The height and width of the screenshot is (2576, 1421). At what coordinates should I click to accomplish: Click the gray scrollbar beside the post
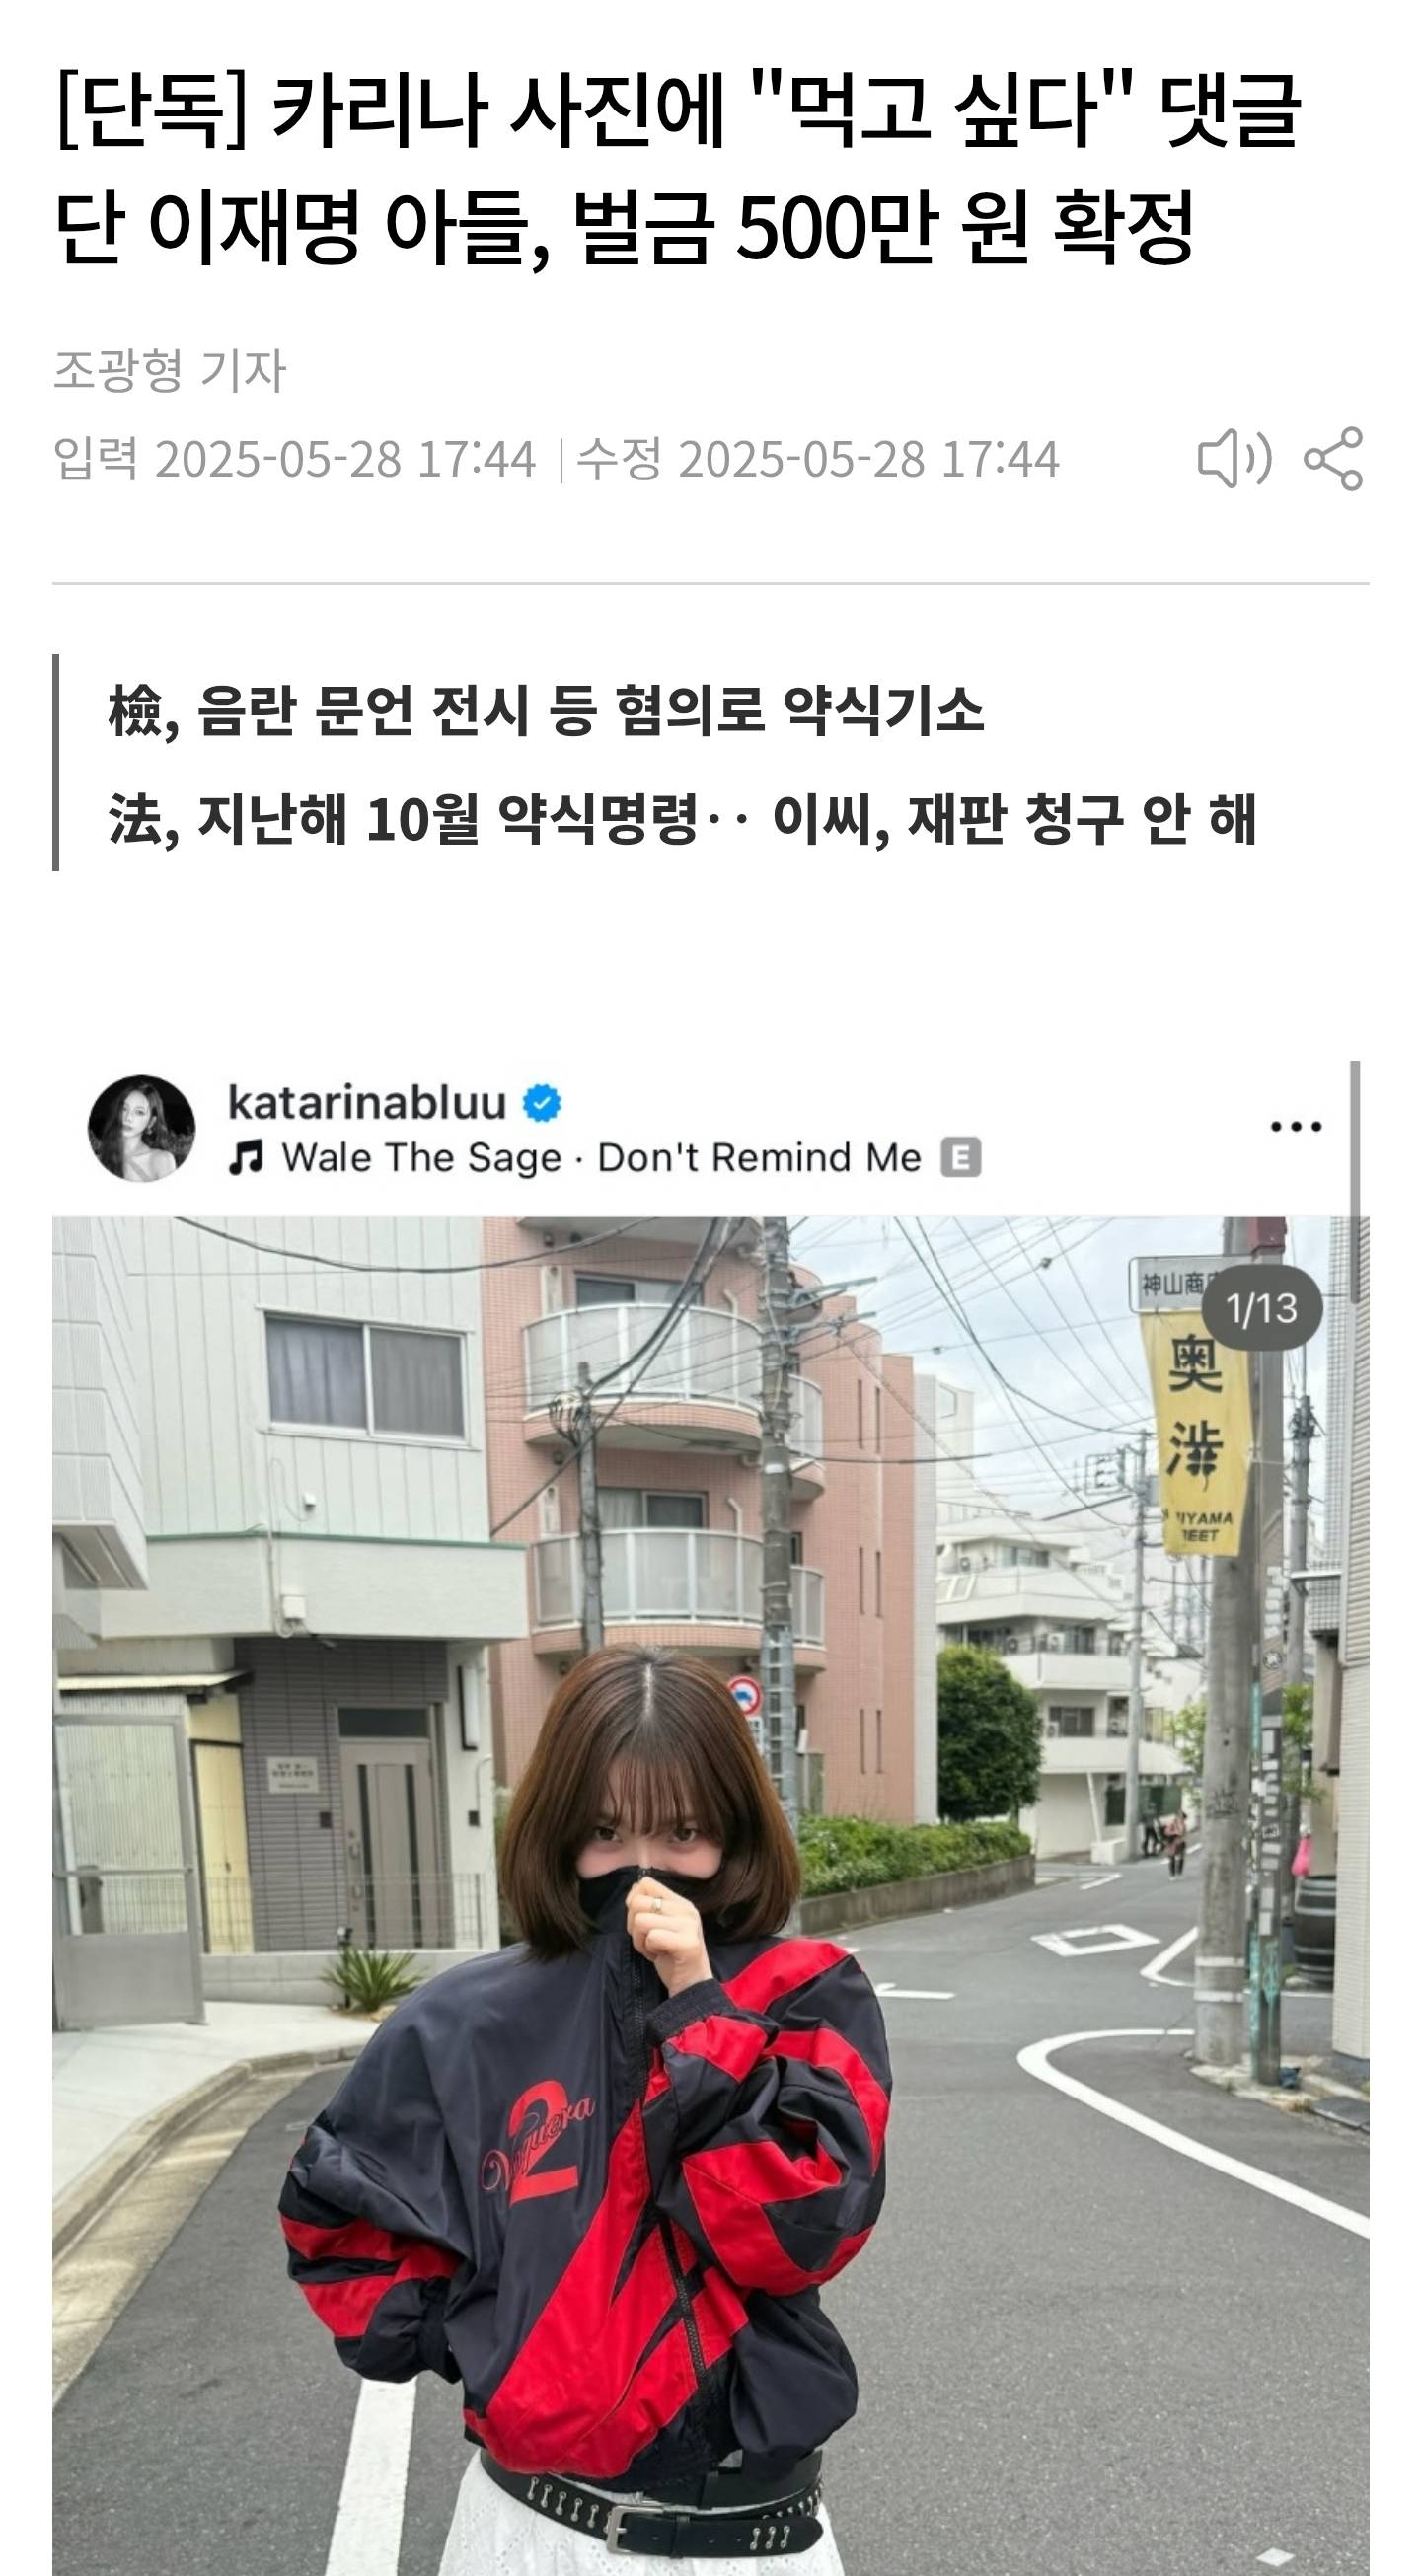[x=1355, y=1180]
